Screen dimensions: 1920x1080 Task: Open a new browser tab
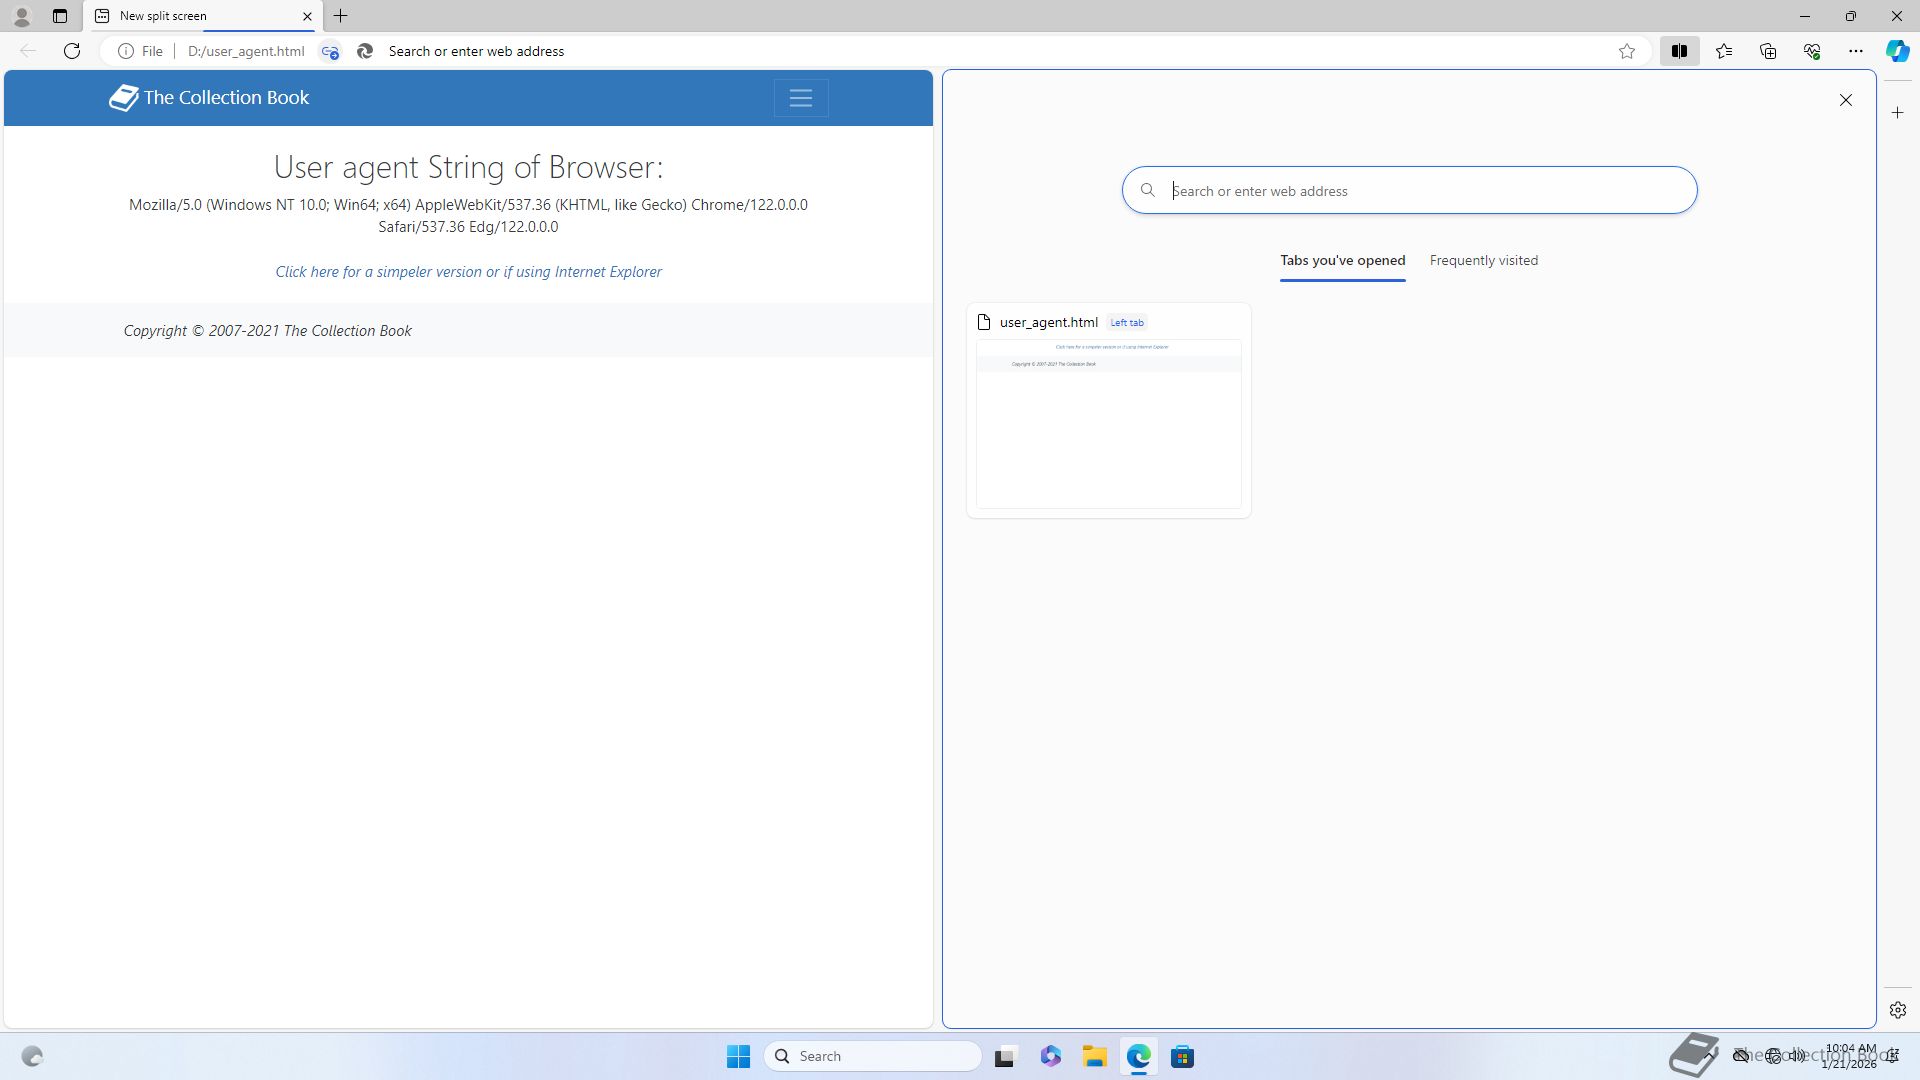(341, 16)
